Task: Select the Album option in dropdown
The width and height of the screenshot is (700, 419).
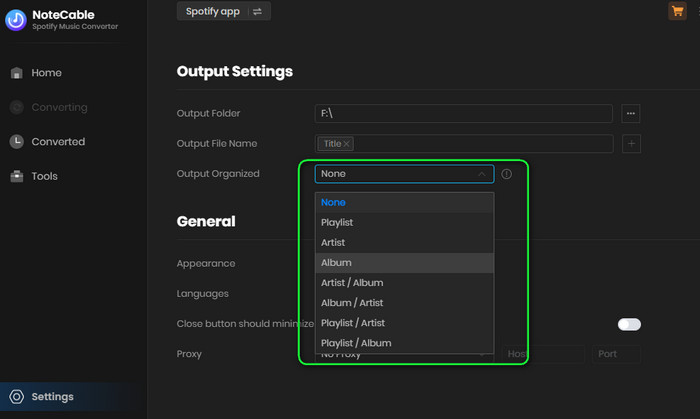Action: [x=336, y=263]
